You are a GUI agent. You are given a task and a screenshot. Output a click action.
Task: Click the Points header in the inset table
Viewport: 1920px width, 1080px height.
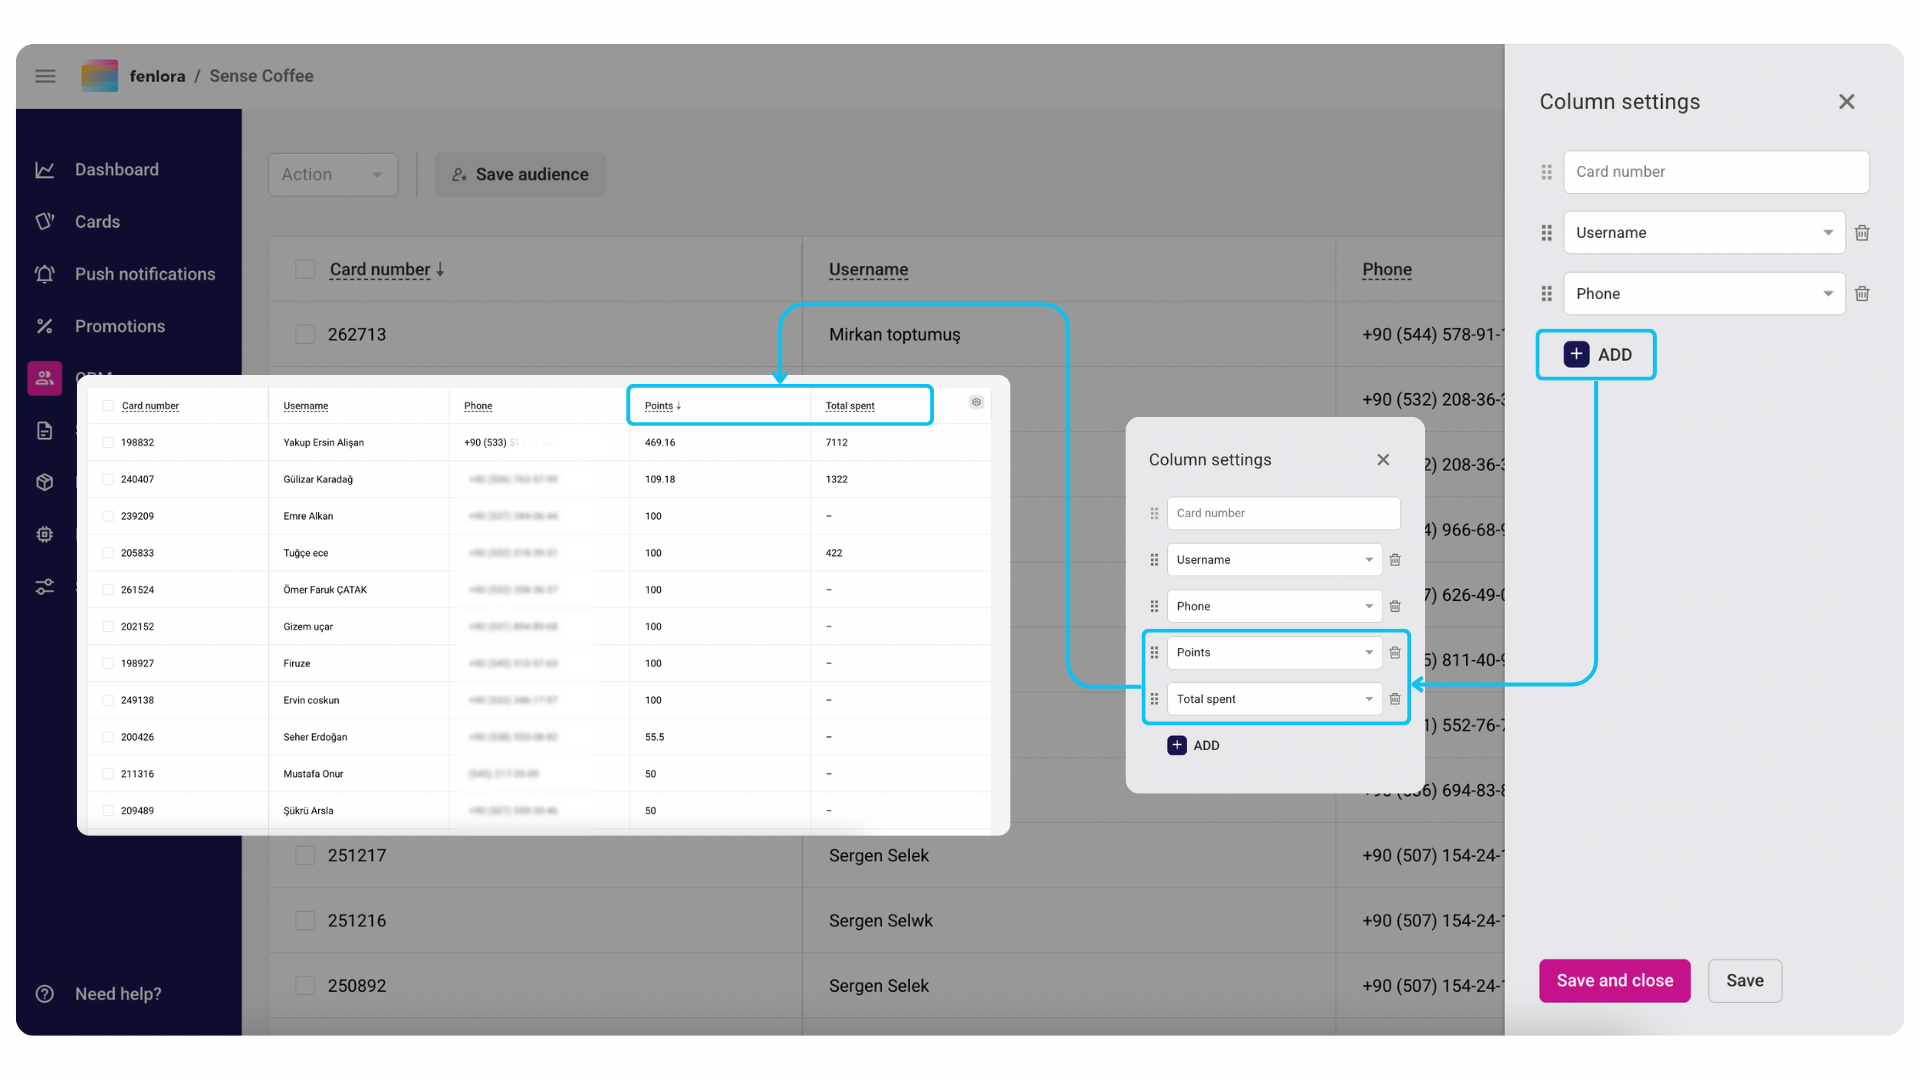[659, 406]
